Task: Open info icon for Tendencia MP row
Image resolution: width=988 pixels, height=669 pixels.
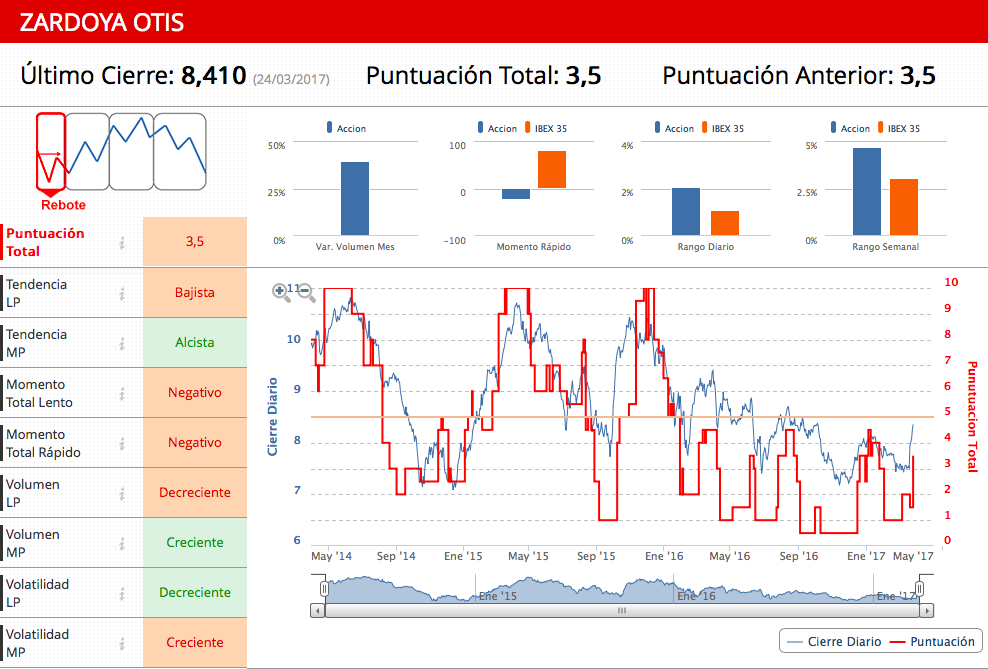Action: [122, 343]
